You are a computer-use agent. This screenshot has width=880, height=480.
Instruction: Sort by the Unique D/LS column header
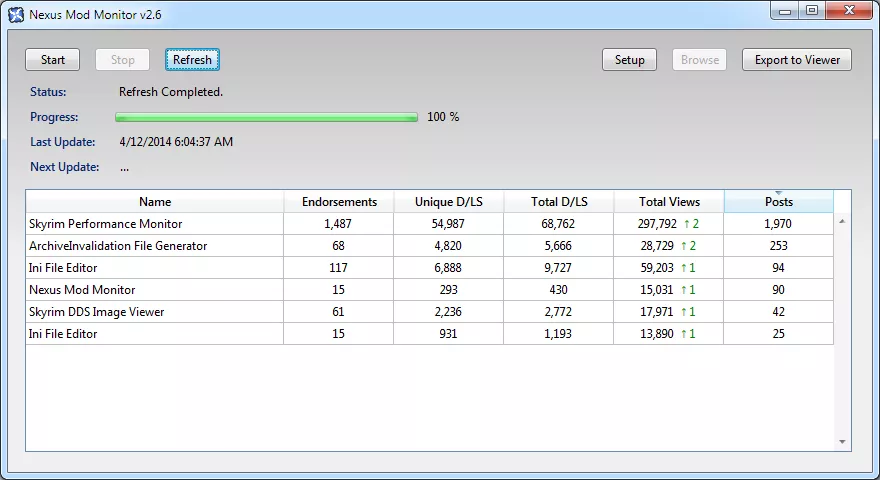(x=448, y=202)
